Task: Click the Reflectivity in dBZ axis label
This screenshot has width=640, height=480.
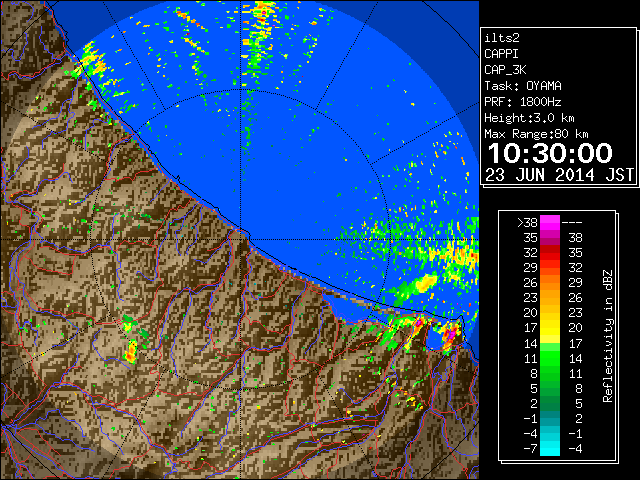Action: pos(608,336)
